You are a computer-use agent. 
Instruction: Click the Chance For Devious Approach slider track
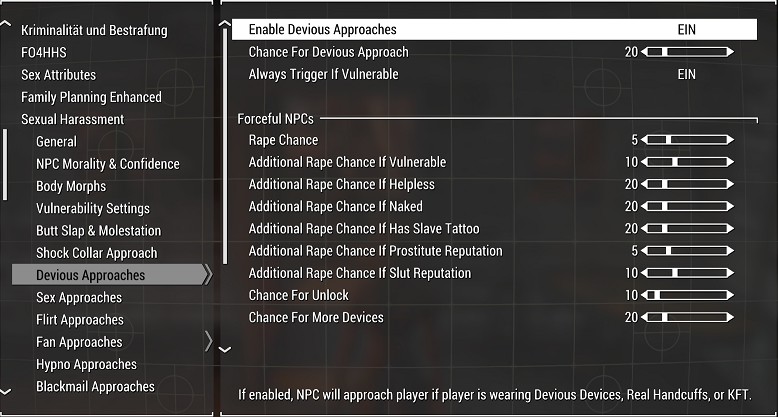pyautogui.click(x=687, y=52)
